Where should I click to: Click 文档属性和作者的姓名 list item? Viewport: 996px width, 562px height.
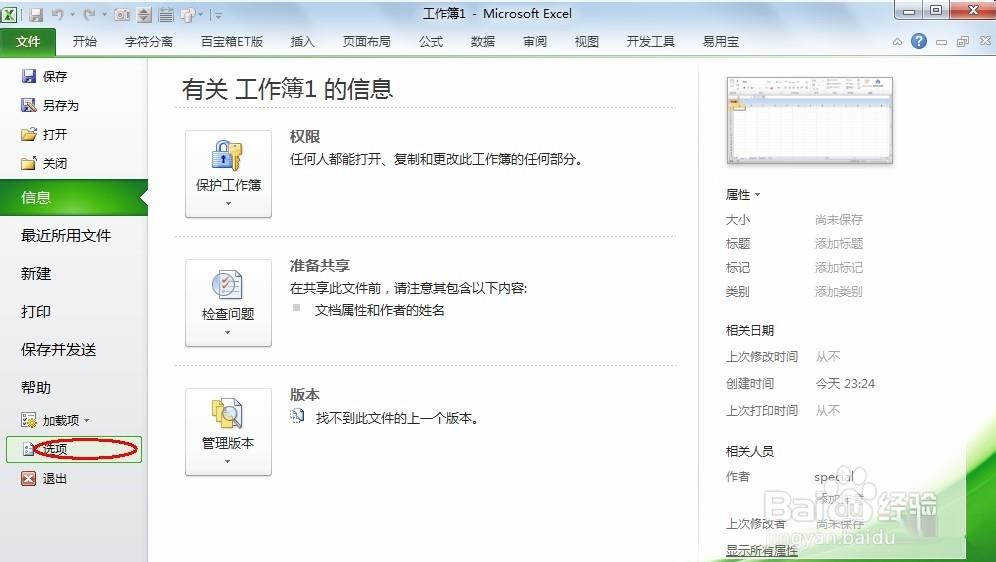click(380, 311)
